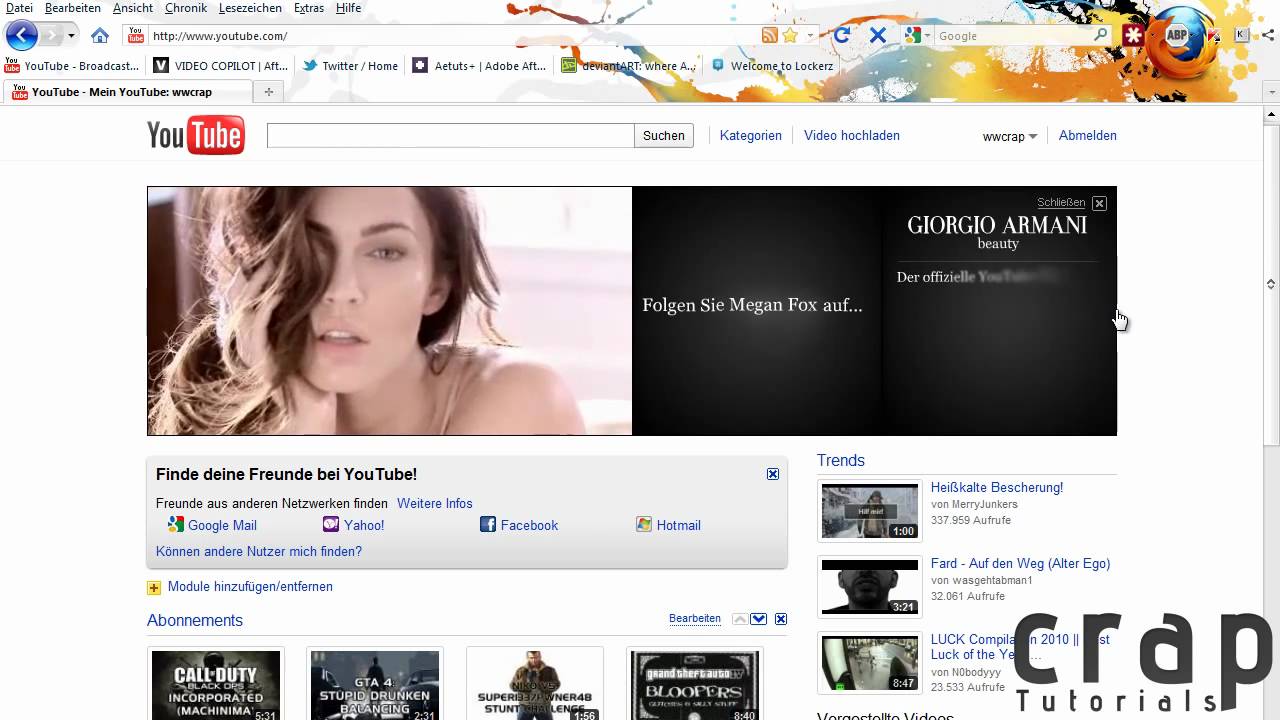Open the Kategorien link
This screenshot has width=1280, height=720.
pyautogui.click(x=751, y=136)
